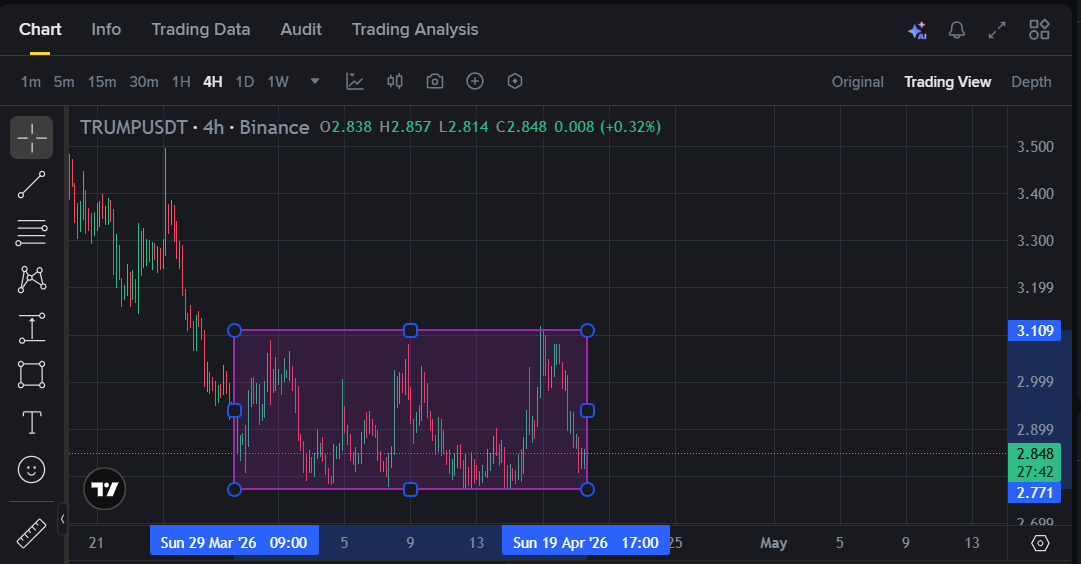Image resolution: width=1081 pixels, height=564 pixels.
Task: Set interval to 1W
Action: (278, 82)
